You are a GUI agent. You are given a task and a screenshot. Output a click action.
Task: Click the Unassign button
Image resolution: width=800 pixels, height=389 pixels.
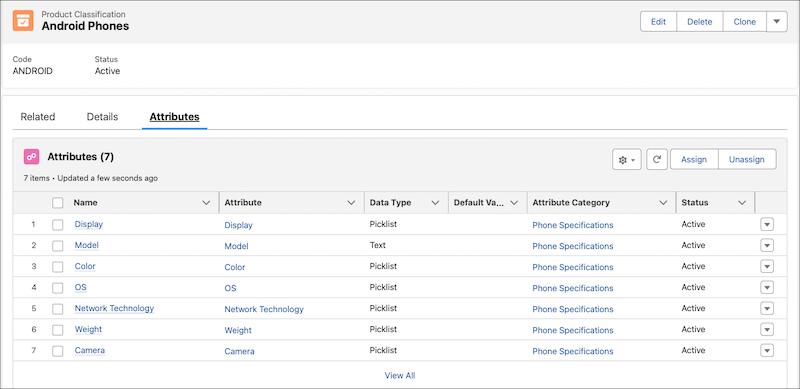click(x=747, y=159)
